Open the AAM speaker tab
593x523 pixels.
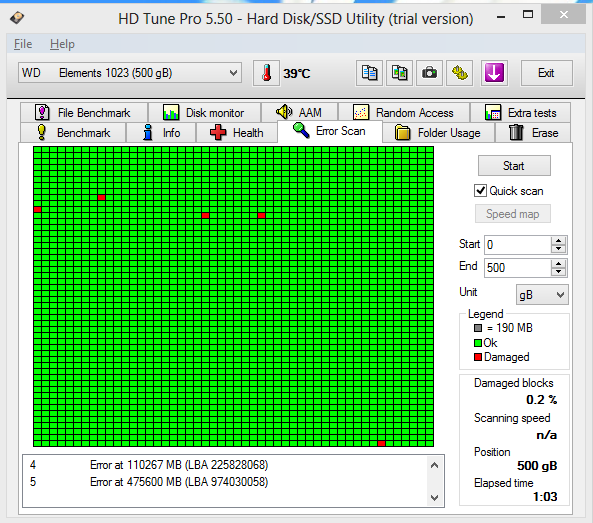pos(299,112)
